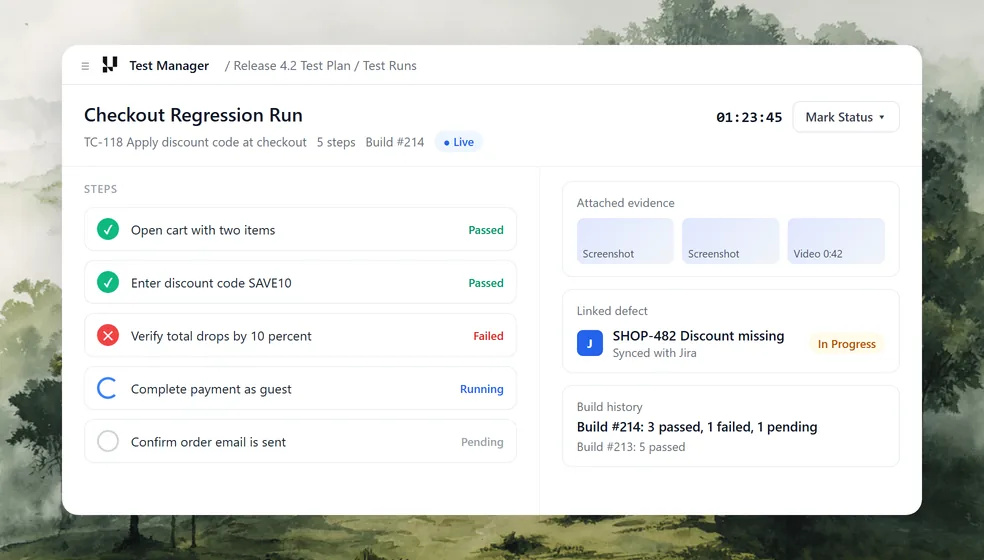The width and height of the screenshot is (984, 560).
Task: Click the 5 steps label
Action: coord(336,142)
